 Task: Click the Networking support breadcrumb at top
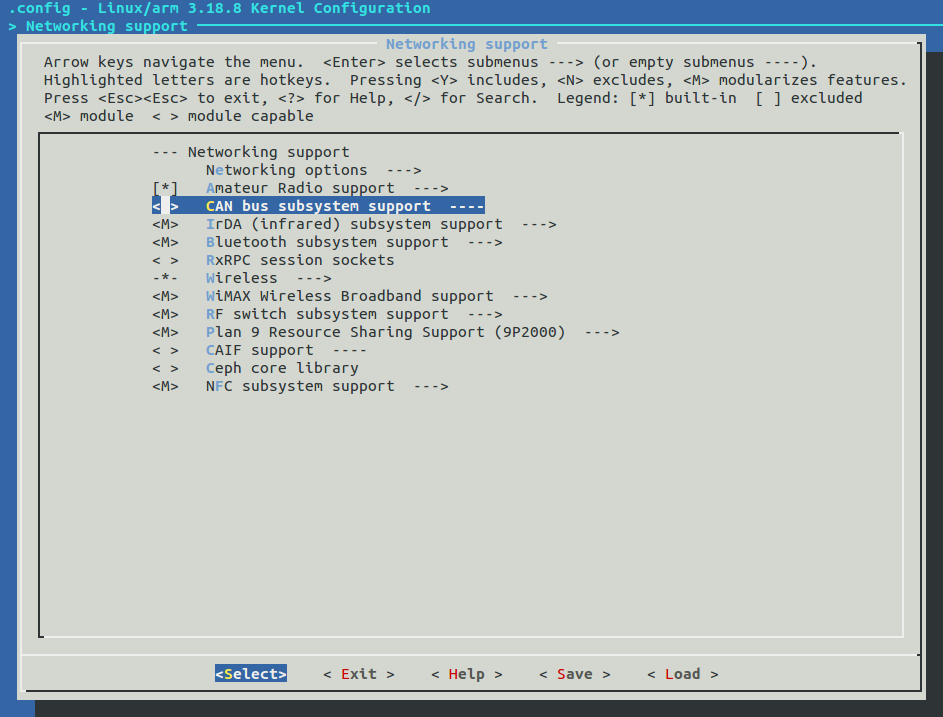106,26
